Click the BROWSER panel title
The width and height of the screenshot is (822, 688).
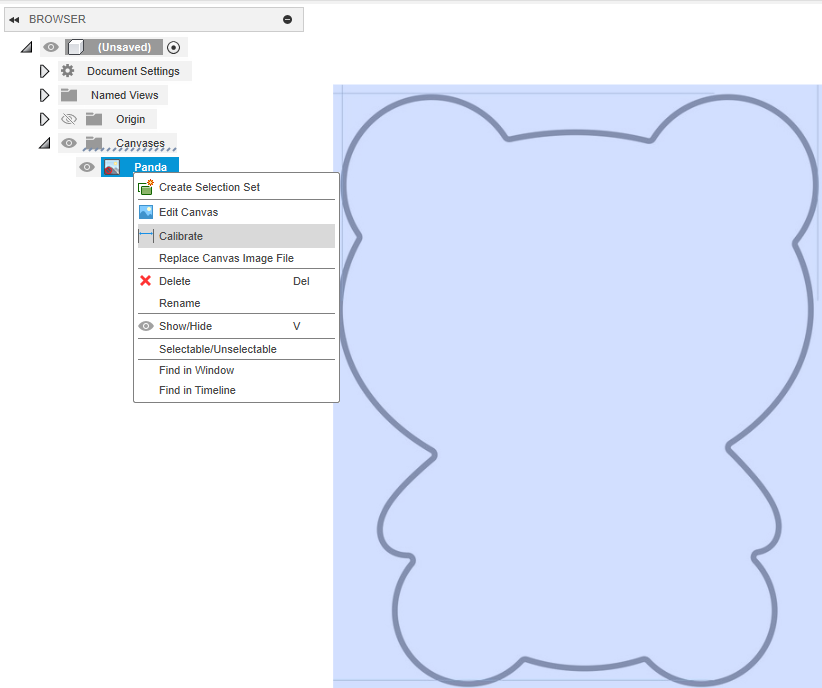point(57,19)
